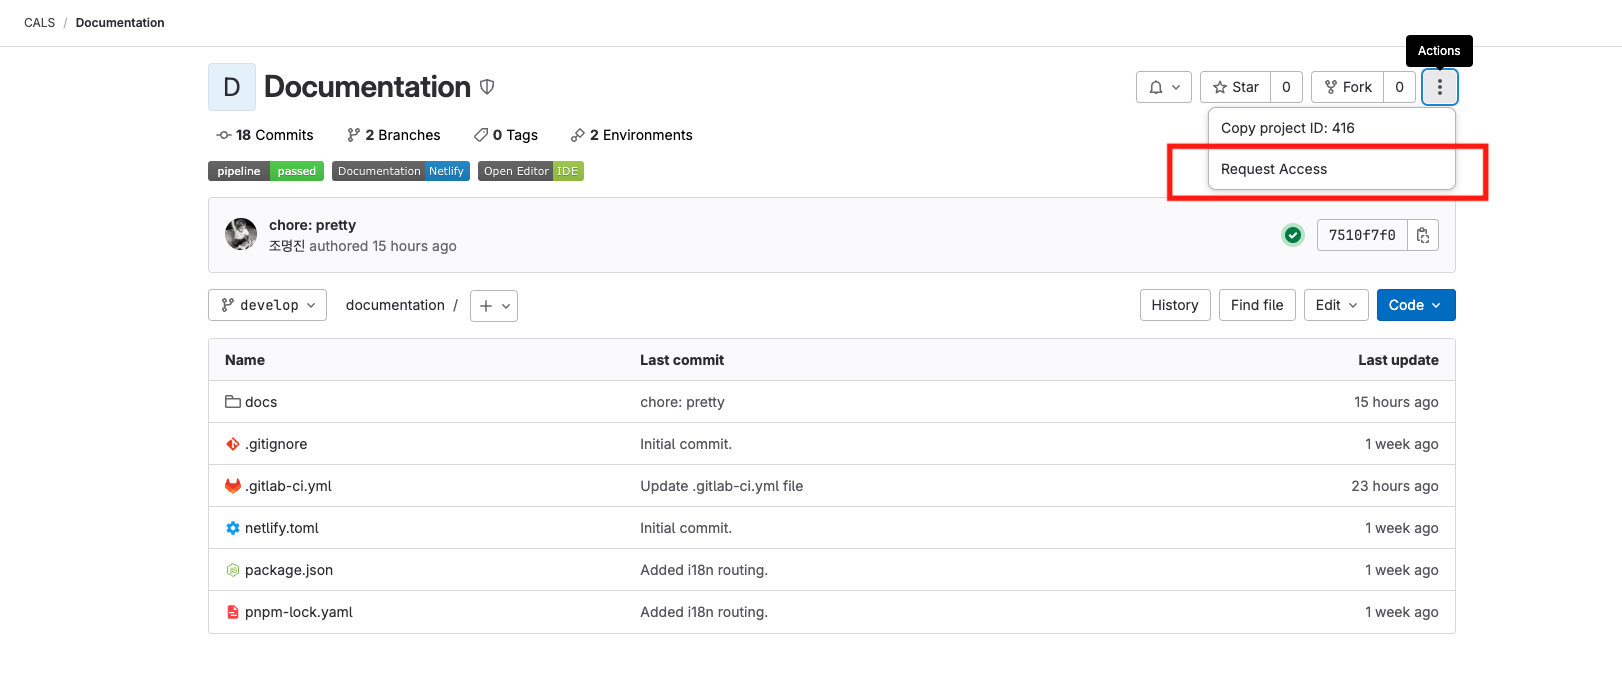Open the History view
This screenshot has width=1622, height=681.
(x=1175, y=305)
